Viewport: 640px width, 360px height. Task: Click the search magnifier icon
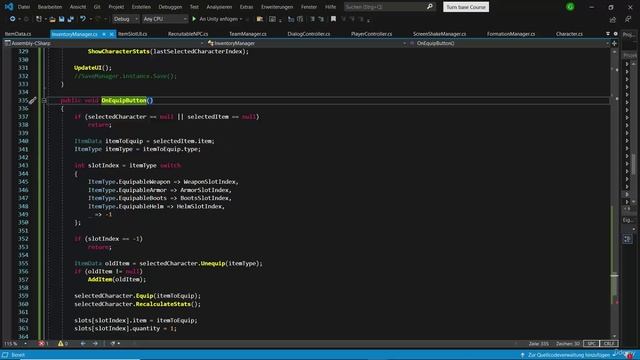(x=429, y=7)
